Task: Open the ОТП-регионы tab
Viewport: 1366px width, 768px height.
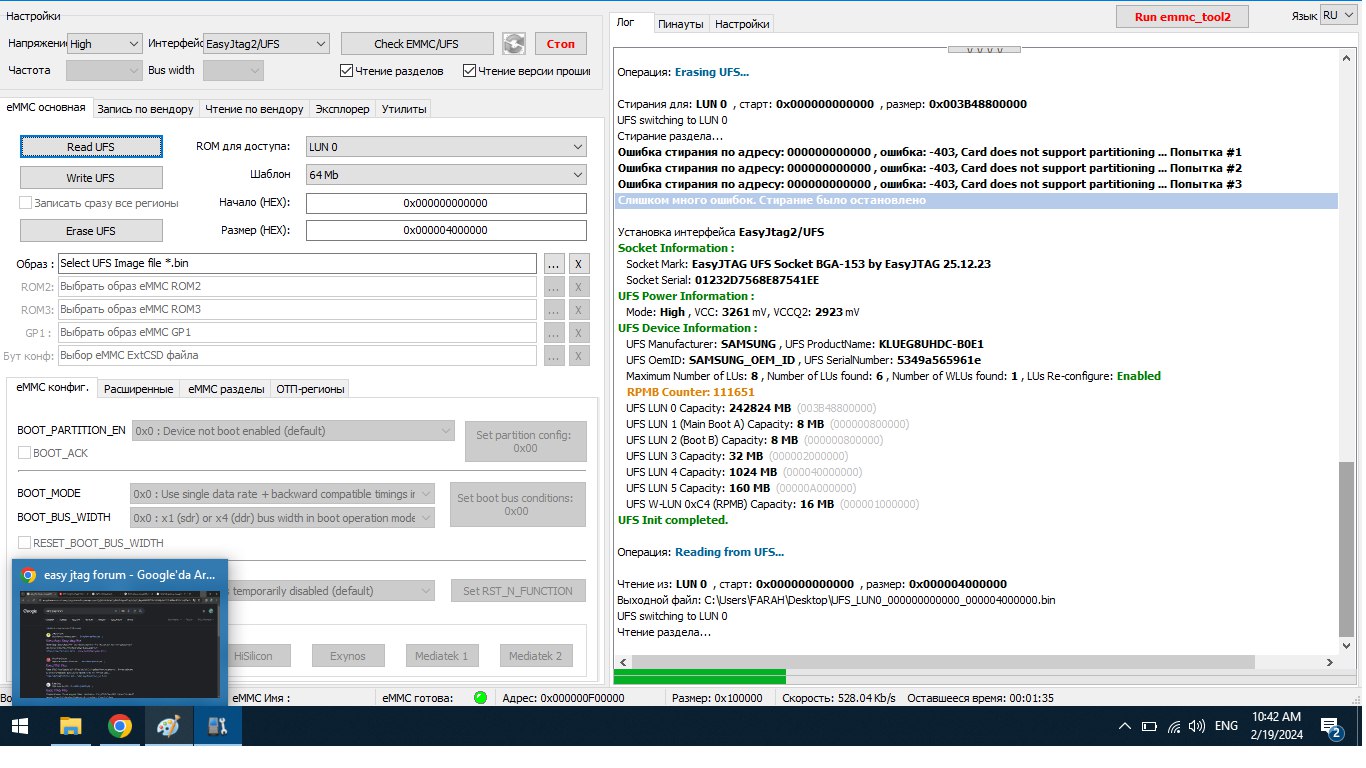Action: [x=309, y=389]
